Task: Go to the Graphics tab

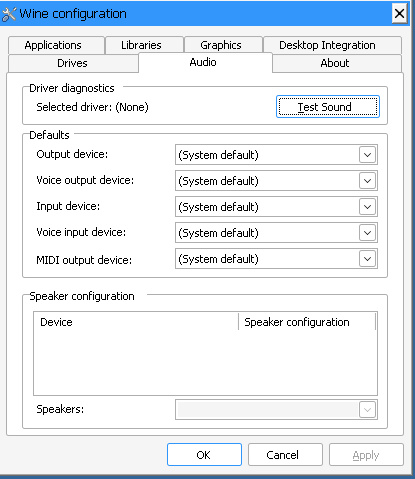Action: (223, 45)
